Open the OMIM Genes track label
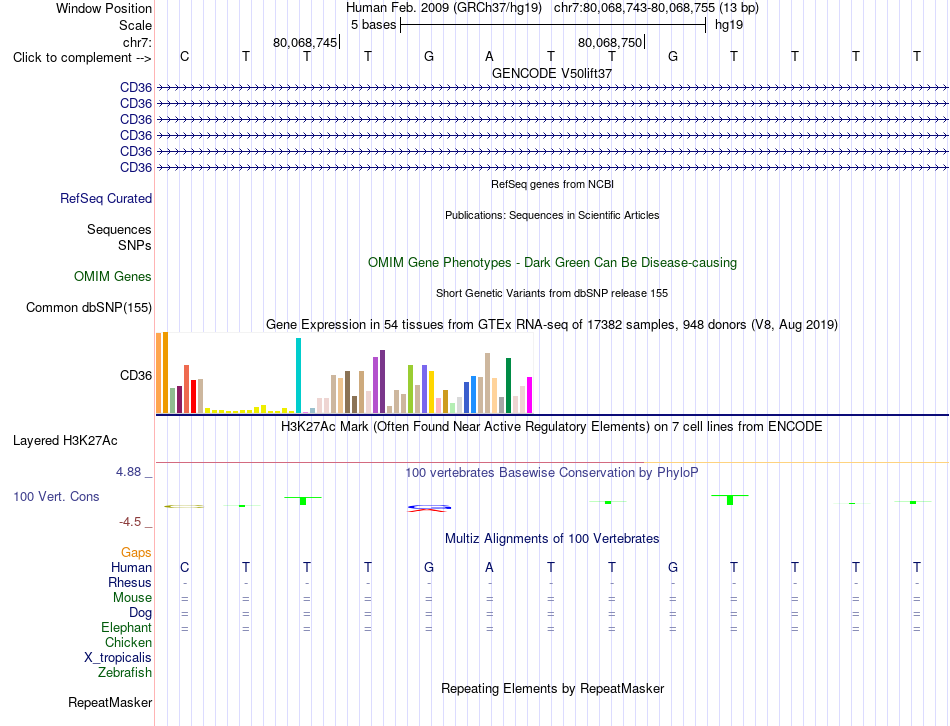The height and width of the screenshot is (726, 950). coord(113,276)
